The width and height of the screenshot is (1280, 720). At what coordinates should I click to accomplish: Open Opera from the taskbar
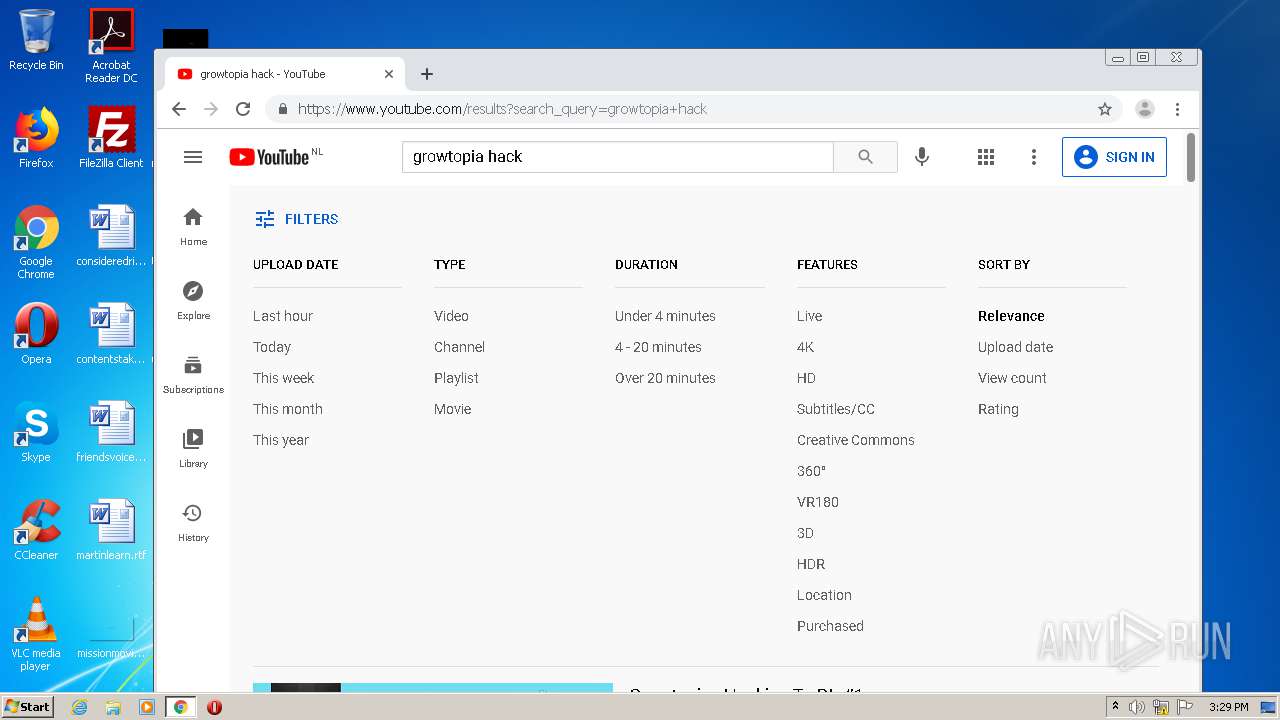point(214,707)
